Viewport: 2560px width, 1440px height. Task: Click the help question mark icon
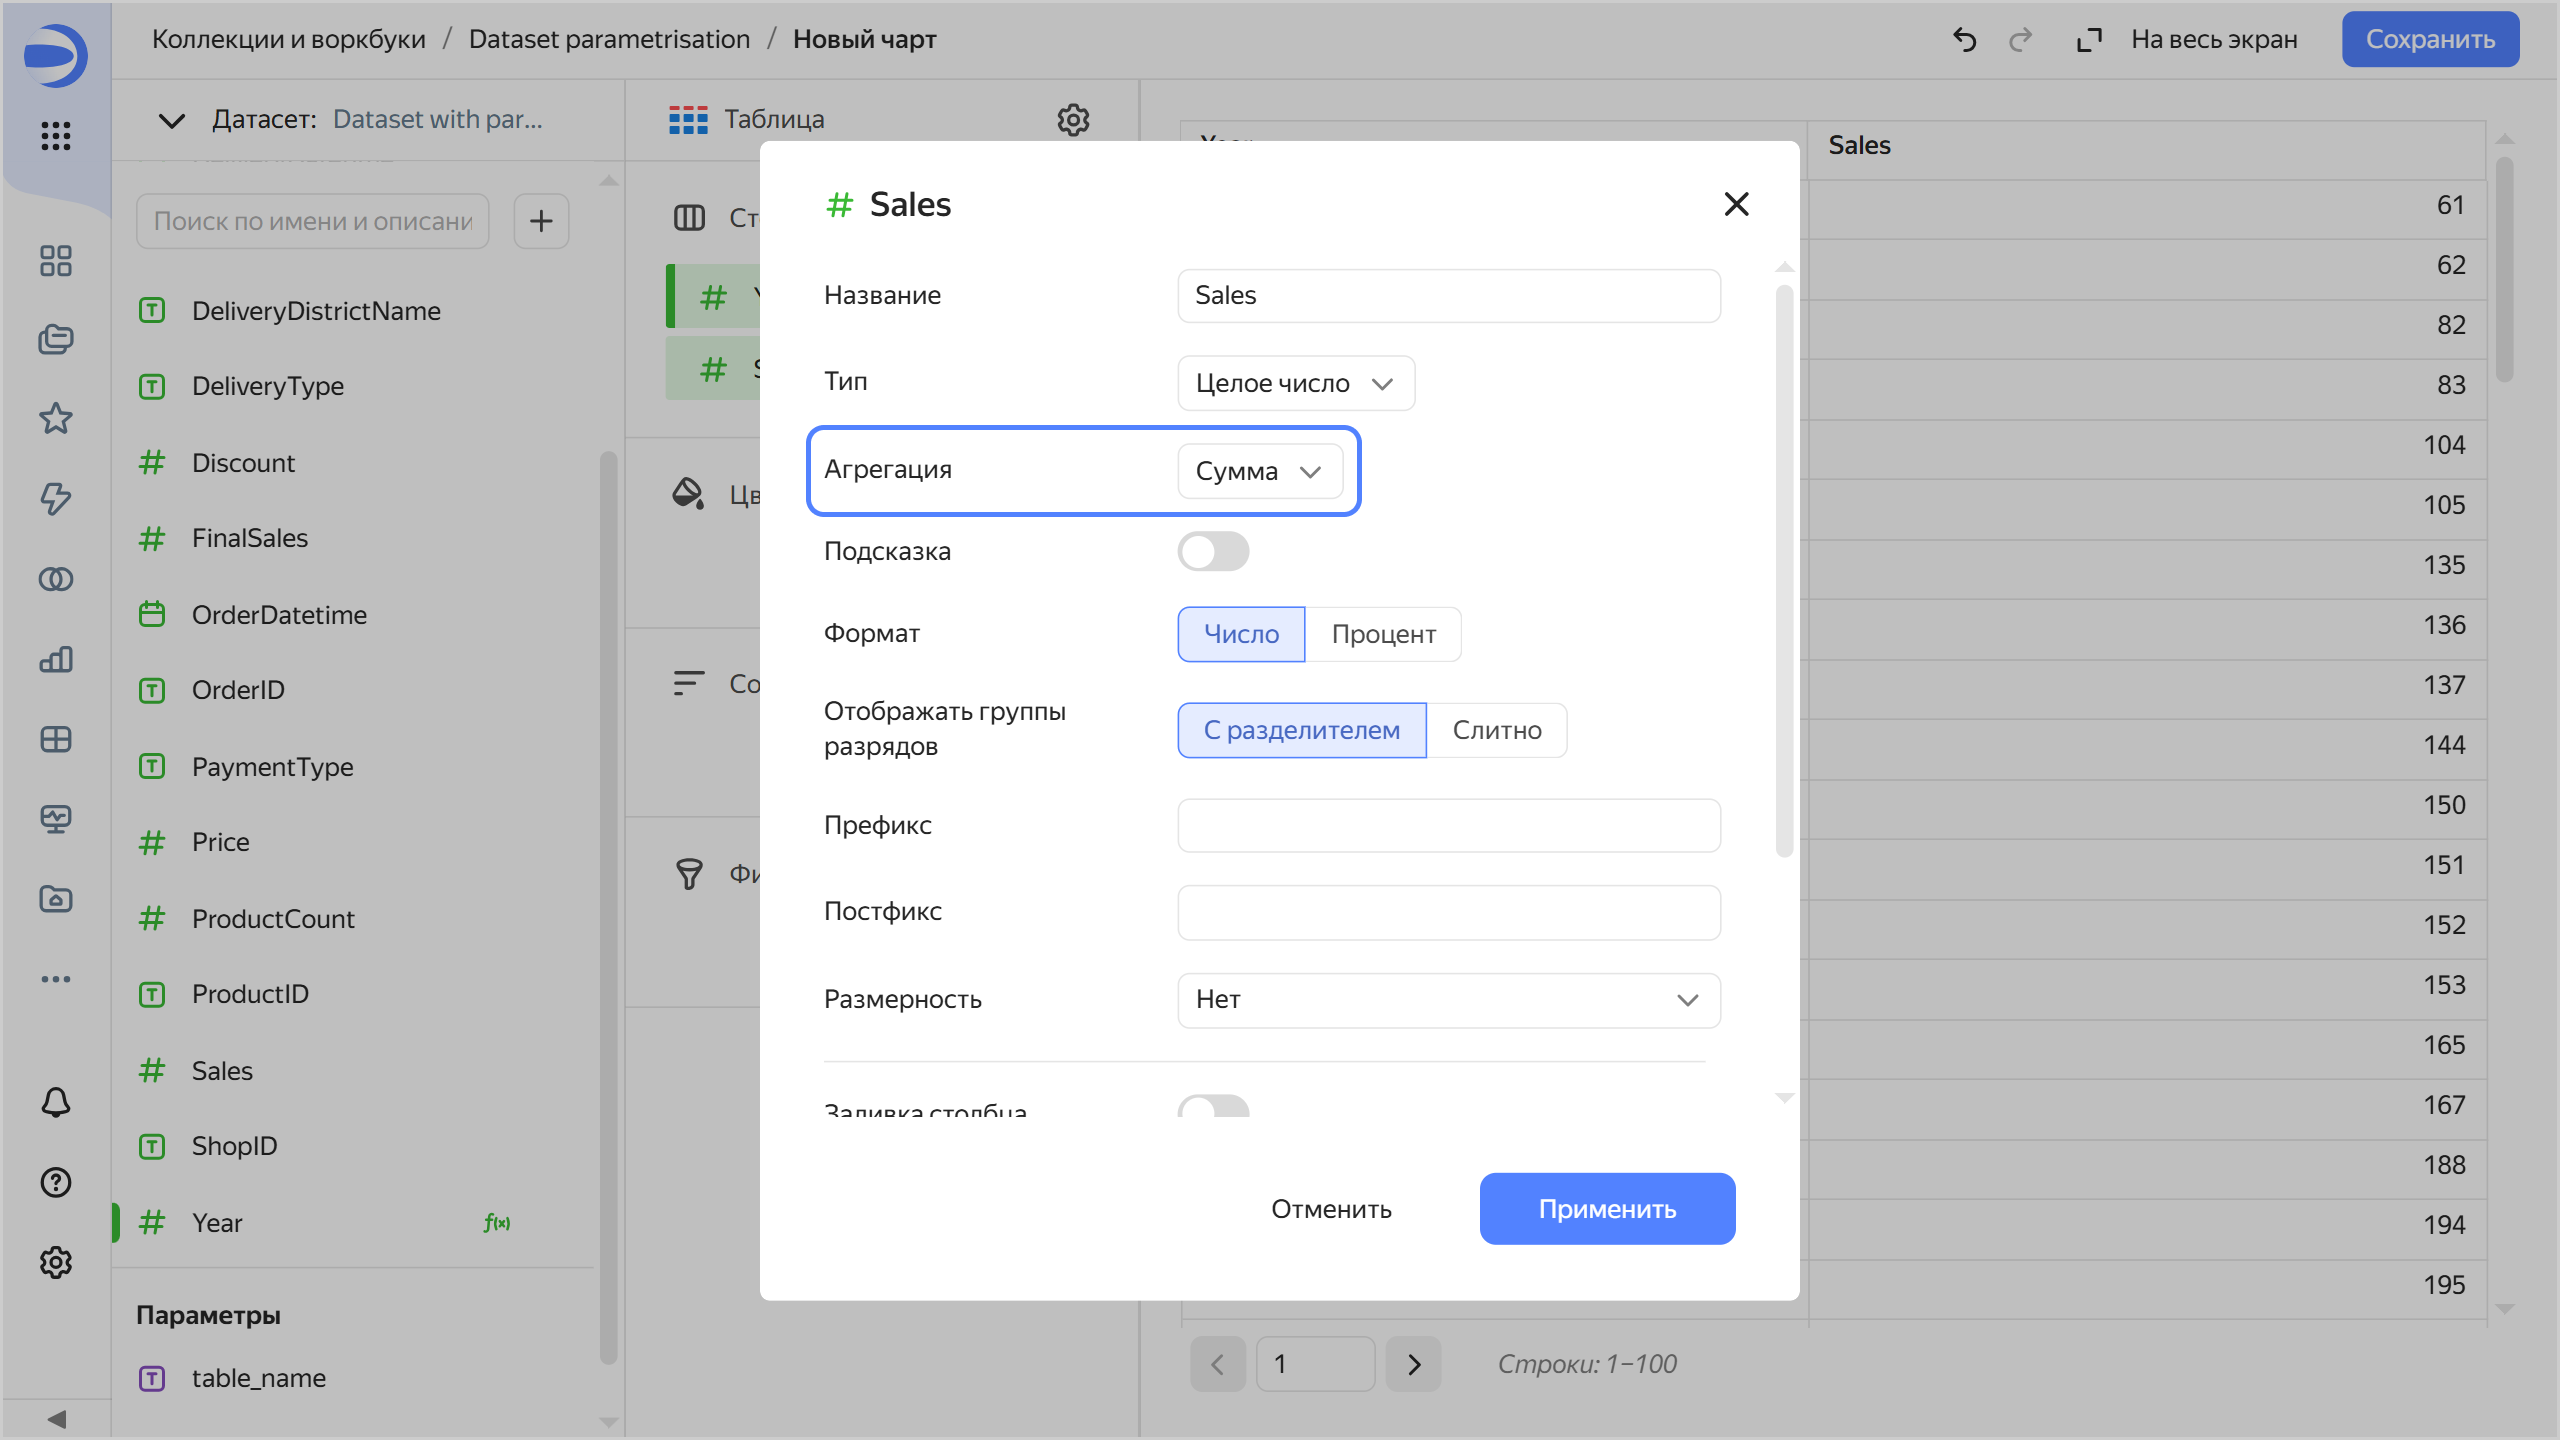pyautogui.click(x=56, y=1182)
